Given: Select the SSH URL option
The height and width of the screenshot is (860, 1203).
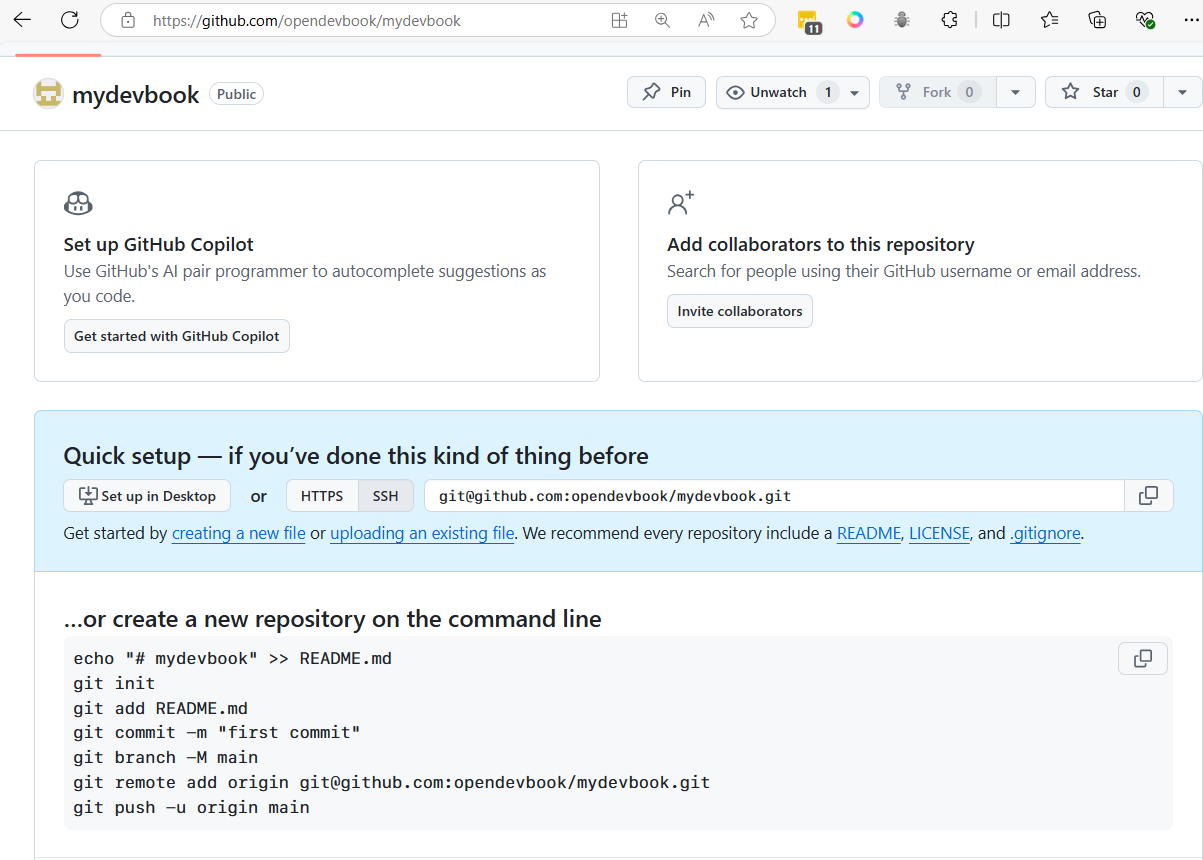Looking at the screenshot, I should click(385, 496).
